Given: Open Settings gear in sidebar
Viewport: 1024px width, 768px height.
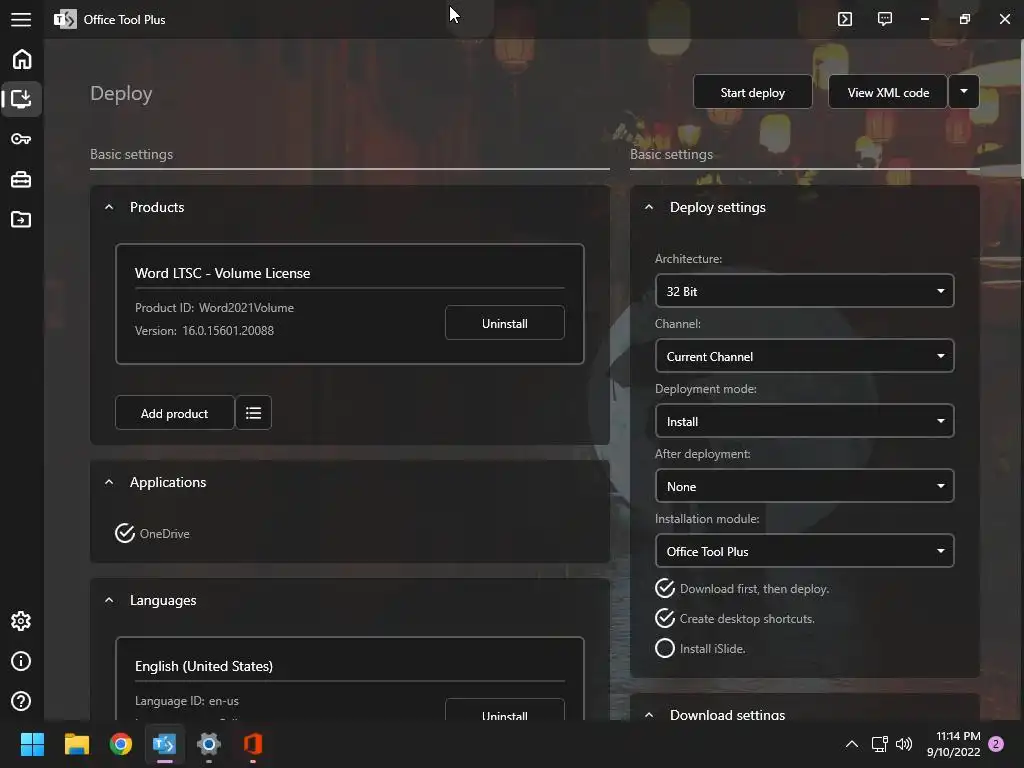Looking at the screenshot, I should click(21, 621).
